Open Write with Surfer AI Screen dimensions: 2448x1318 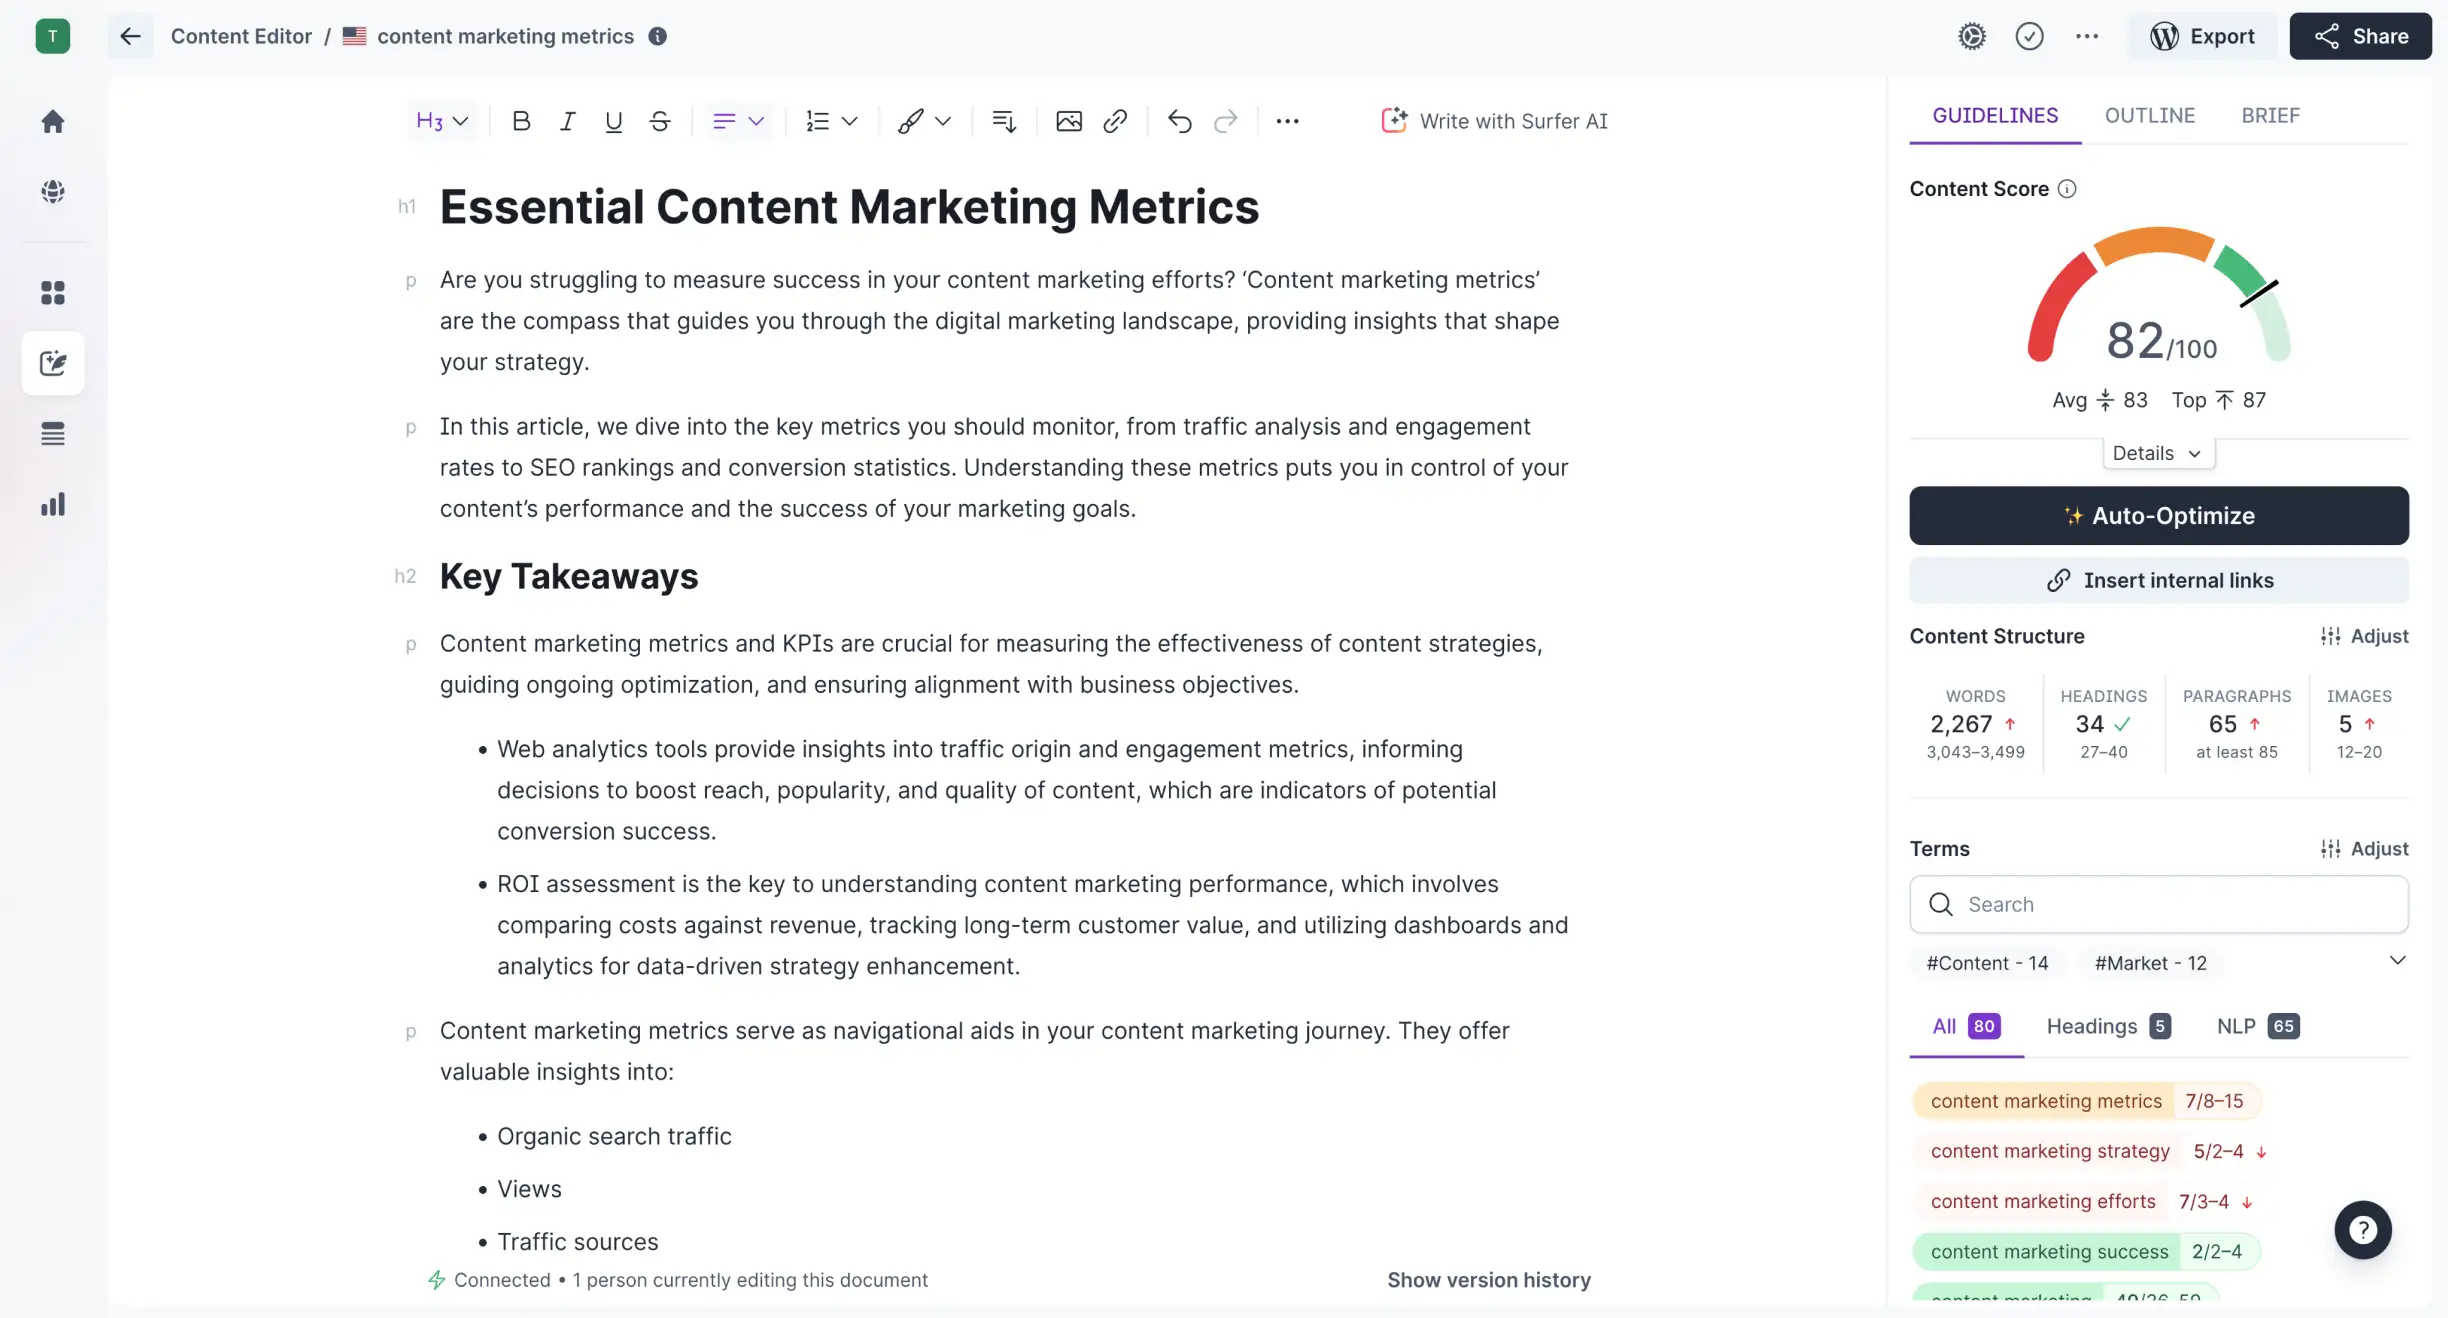click(x=1492, y=120)
